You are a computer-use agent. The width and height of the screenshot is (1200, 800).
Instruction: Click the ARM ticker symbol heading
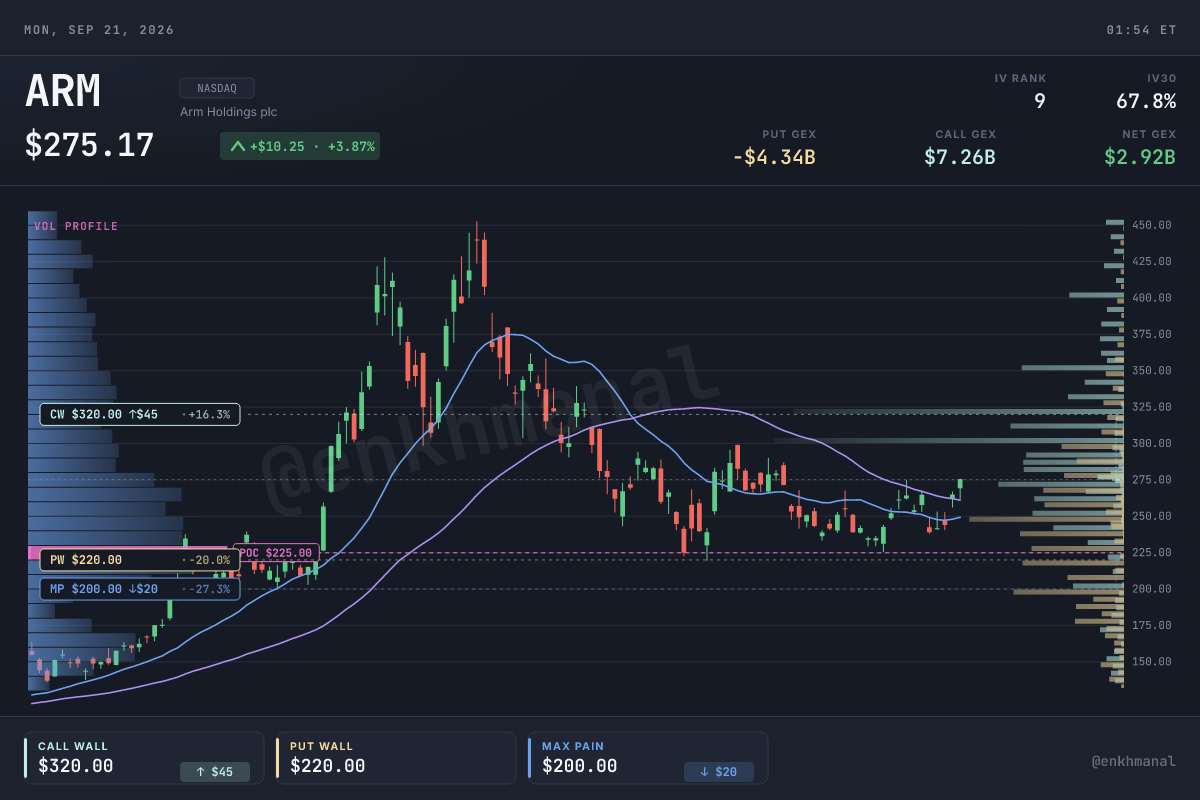tap(63, 92)
